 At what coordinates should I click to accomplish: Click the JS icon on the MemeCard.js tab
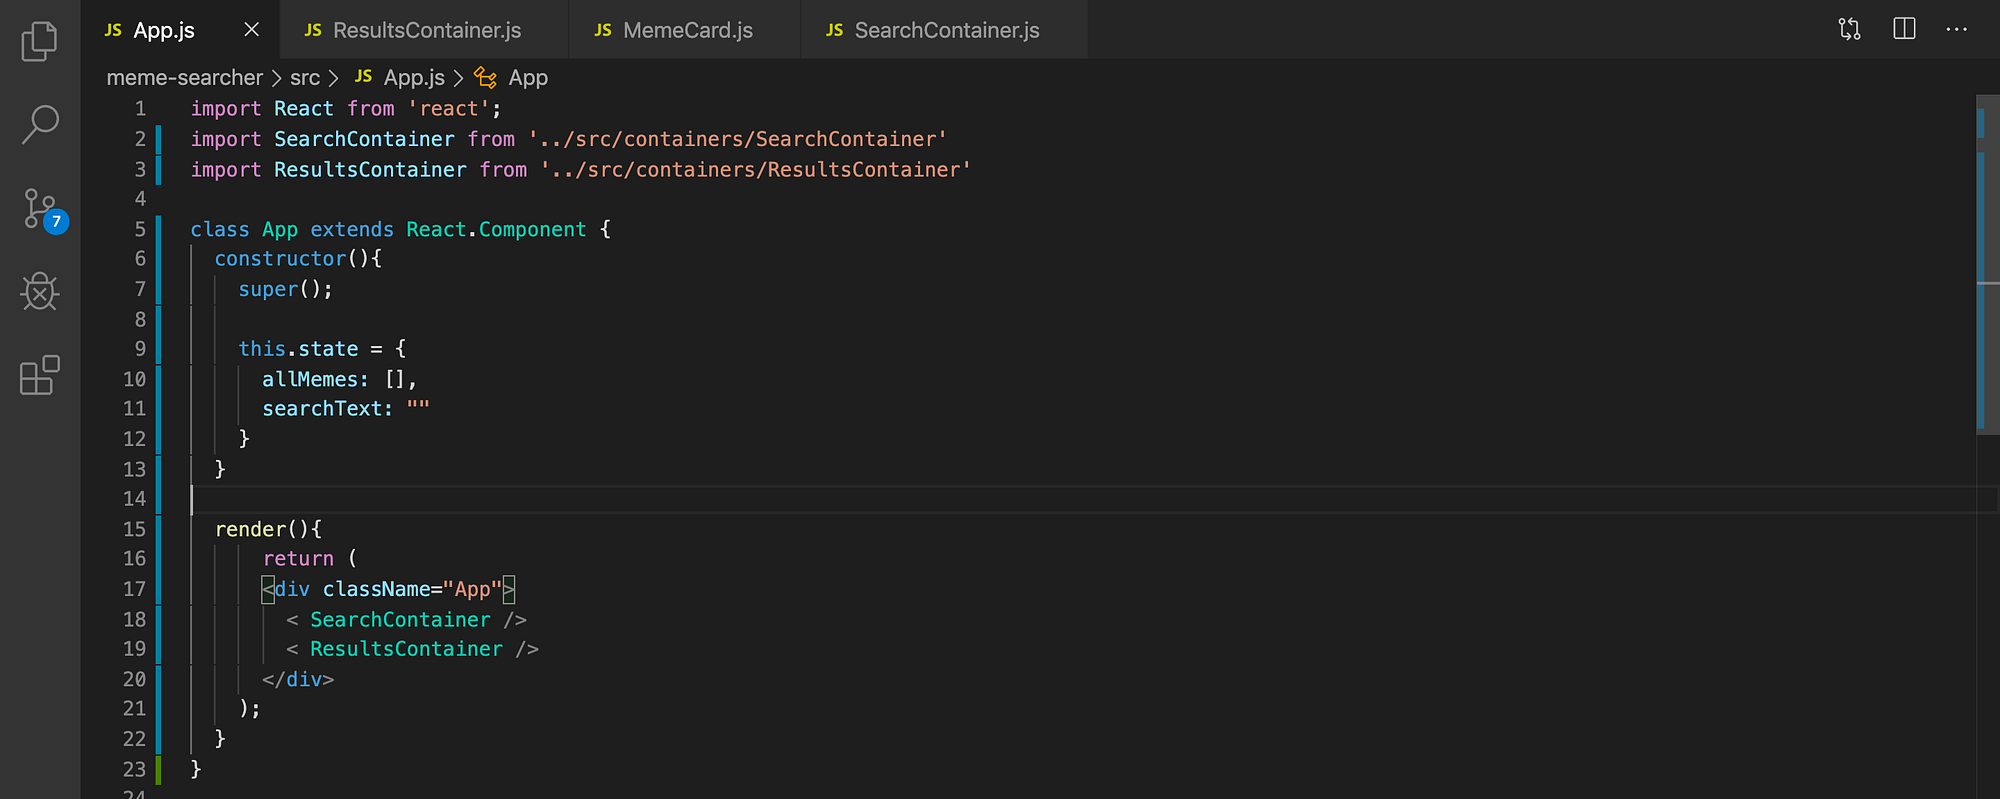(603, 30)
